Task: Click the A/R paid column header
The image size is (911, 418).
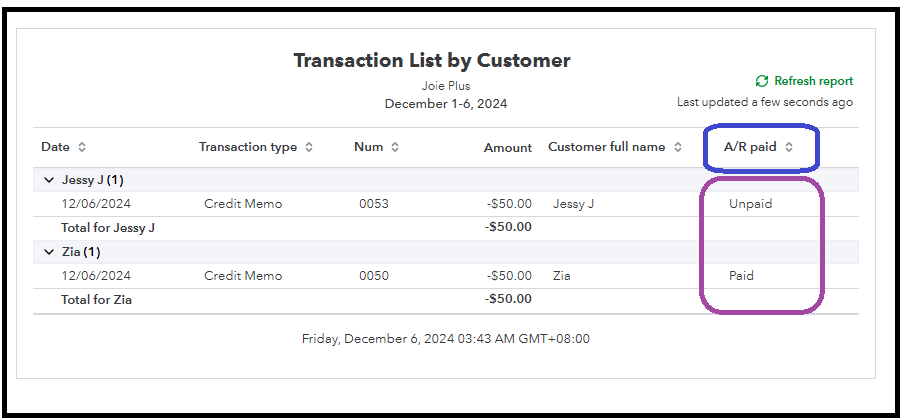Action: coord(750,147)
